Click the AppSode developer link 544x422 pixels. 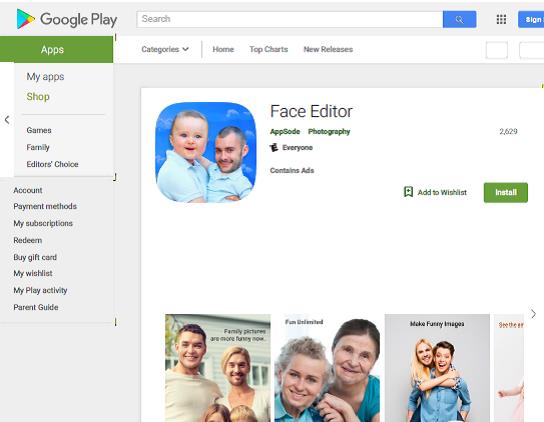pyautogui.click(x=285, y=132)
